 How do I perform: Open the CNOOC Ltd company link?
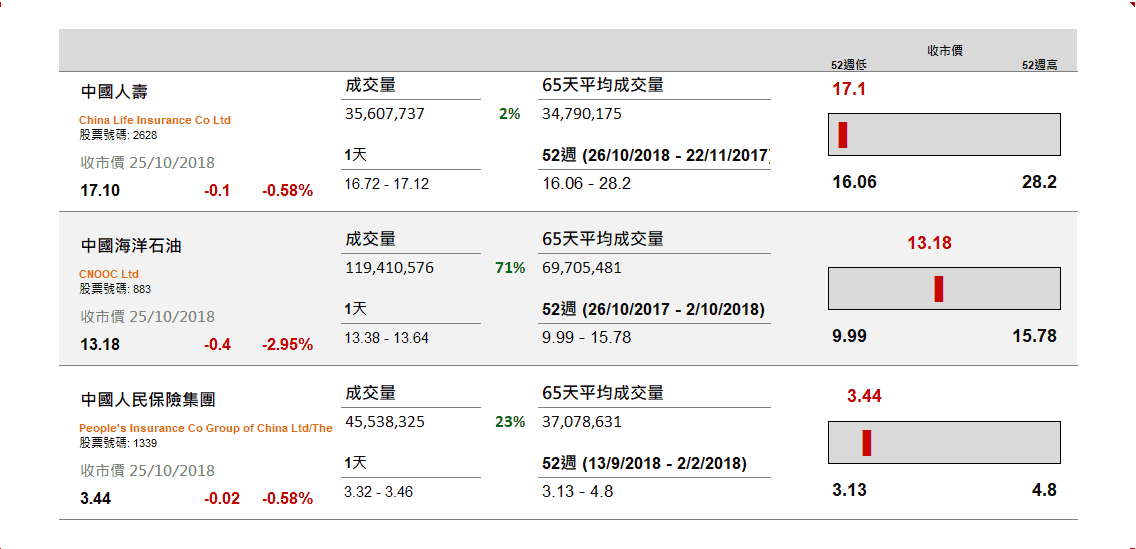click(x=109, y=274)
